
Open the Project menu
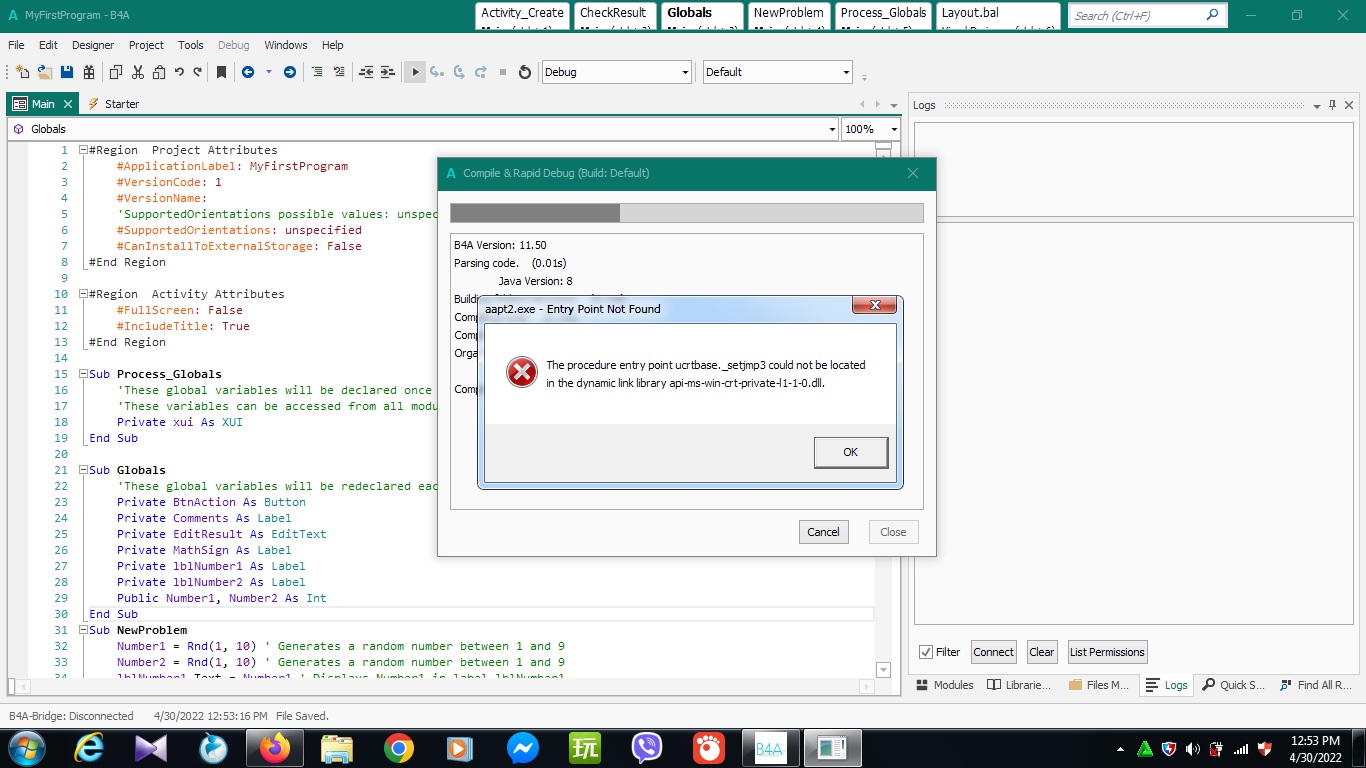pyautogui.click(x=146, y=45)
